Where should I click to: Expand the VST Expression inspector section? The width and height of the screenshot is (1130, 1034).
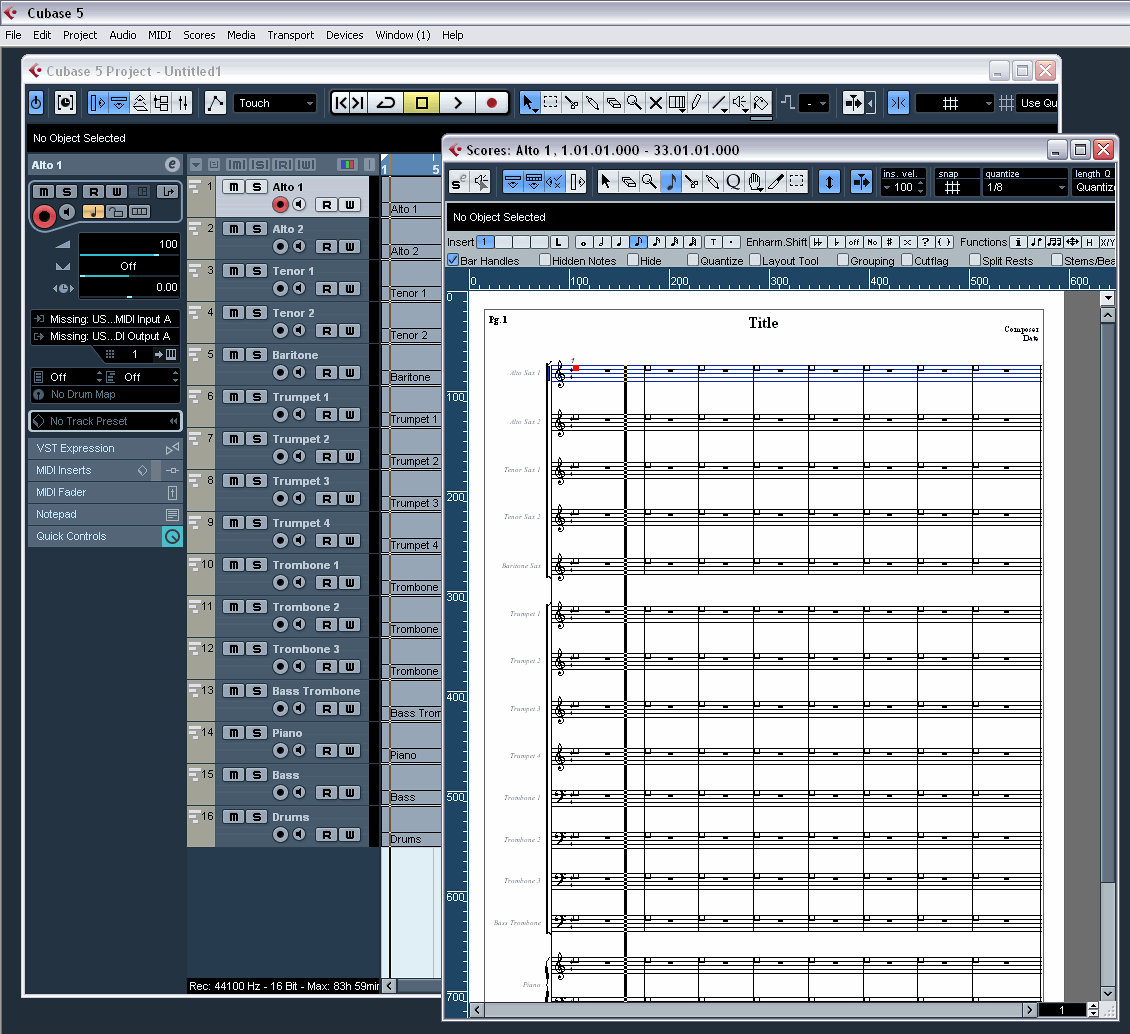105,448
